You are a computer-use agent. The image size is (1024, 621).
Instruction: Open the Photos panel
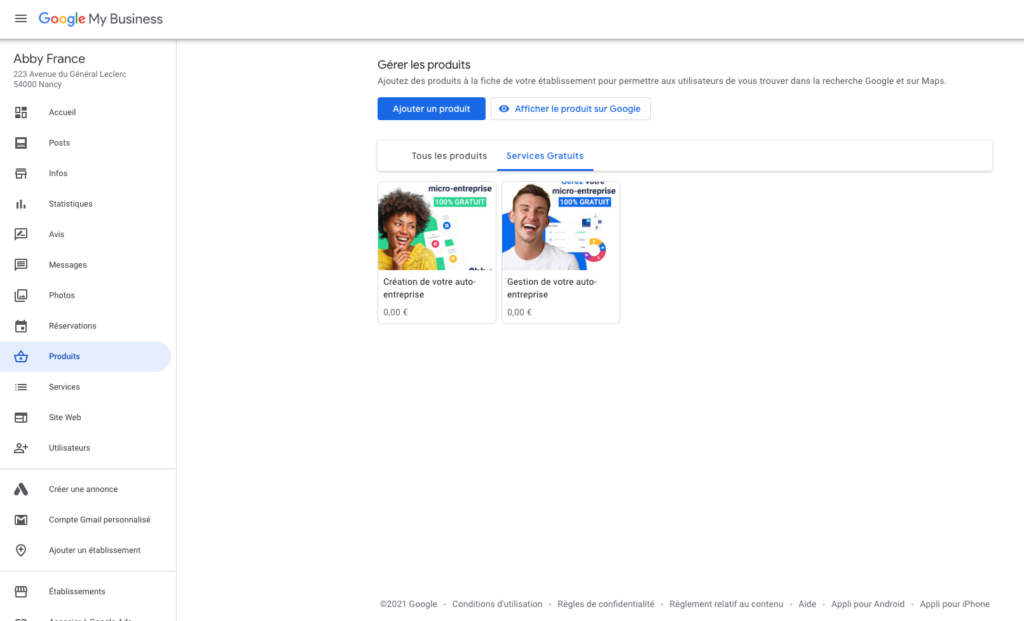pyautogui.click(x=59, y=295)
